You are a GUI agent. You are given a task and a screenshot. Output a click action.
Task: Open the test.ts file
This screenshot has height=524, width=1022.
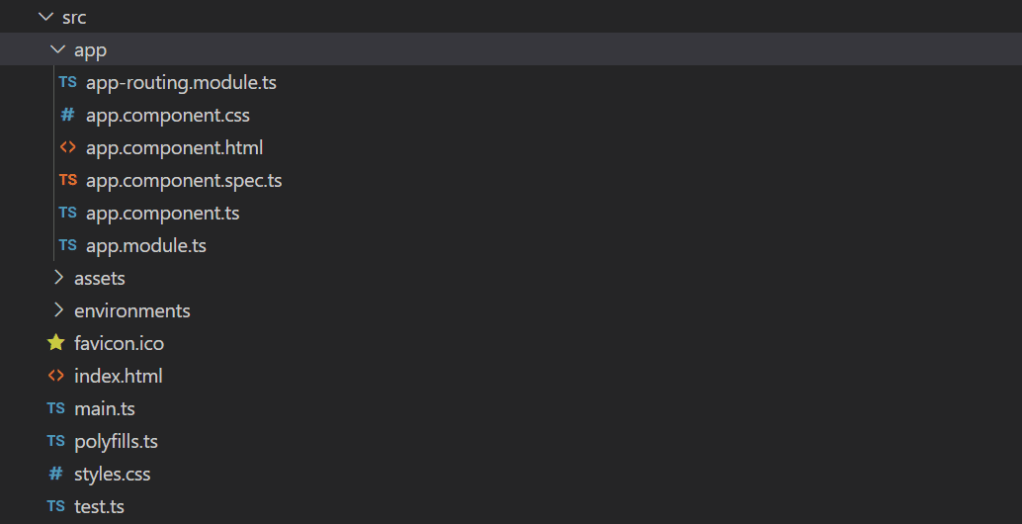coord(99,506)
